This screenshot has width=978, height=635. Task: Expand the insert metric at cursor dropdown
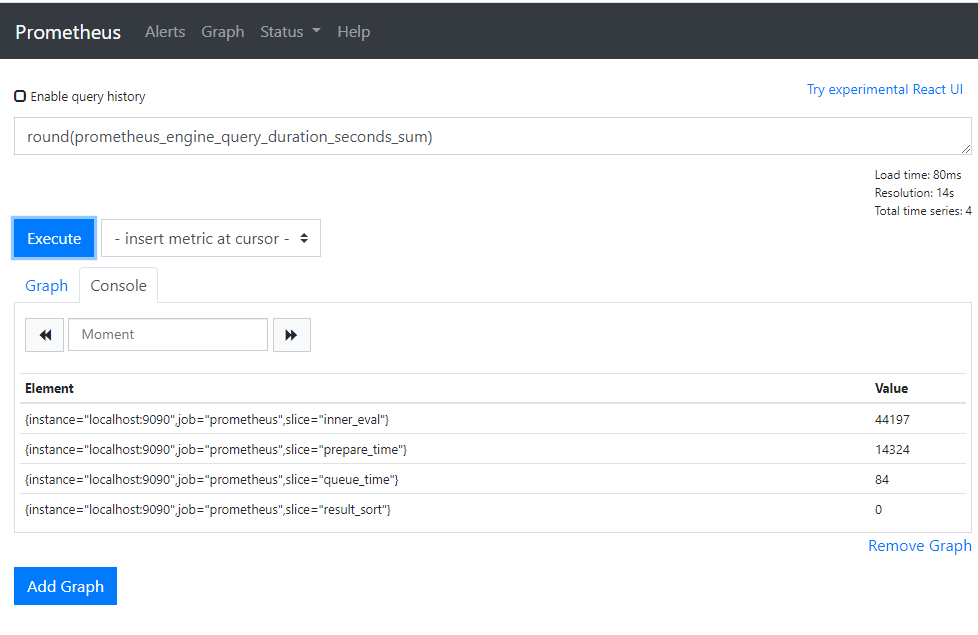tap(211, 239)
